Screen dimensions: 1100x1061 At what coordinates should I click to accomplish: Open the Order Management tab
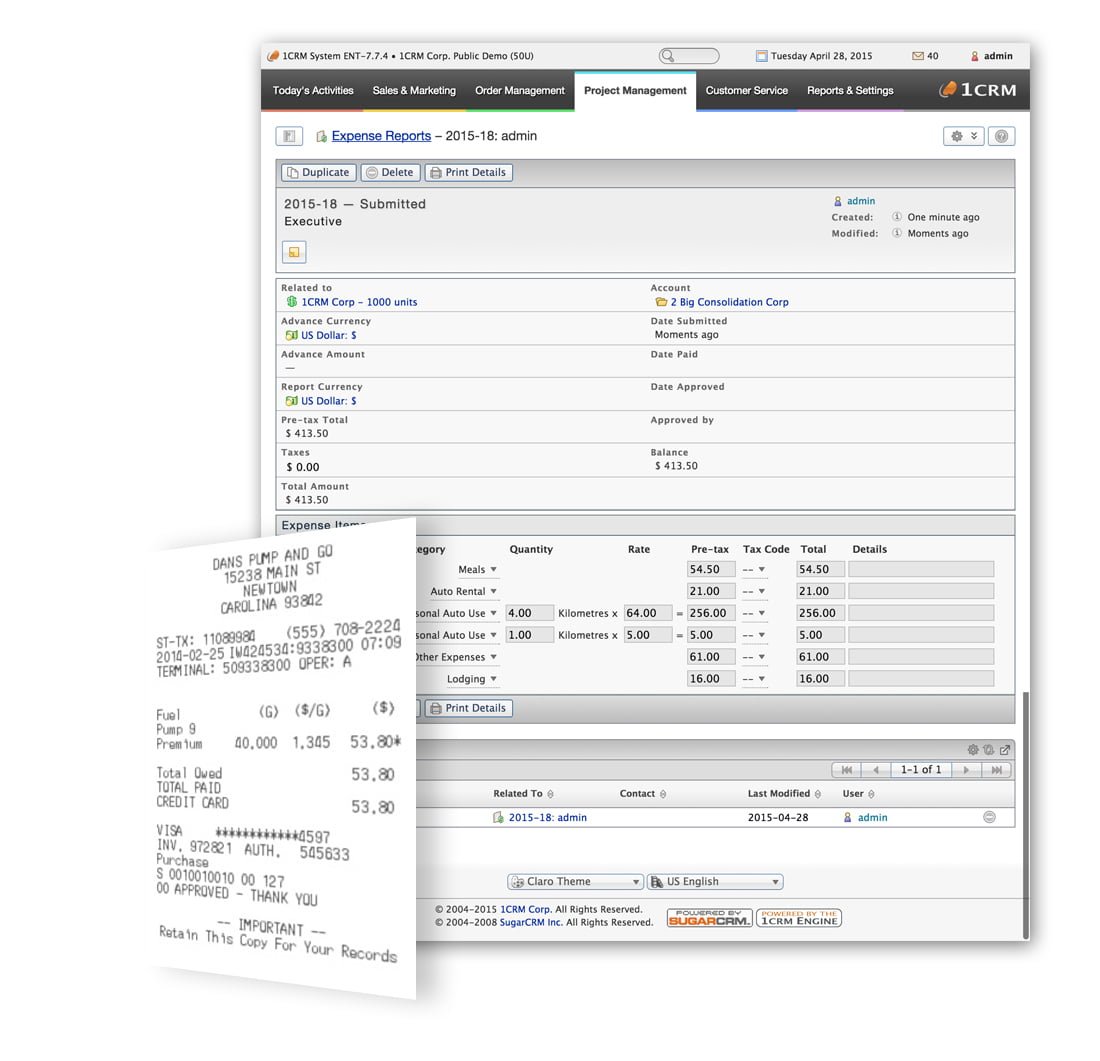click(x=520, y=91)
